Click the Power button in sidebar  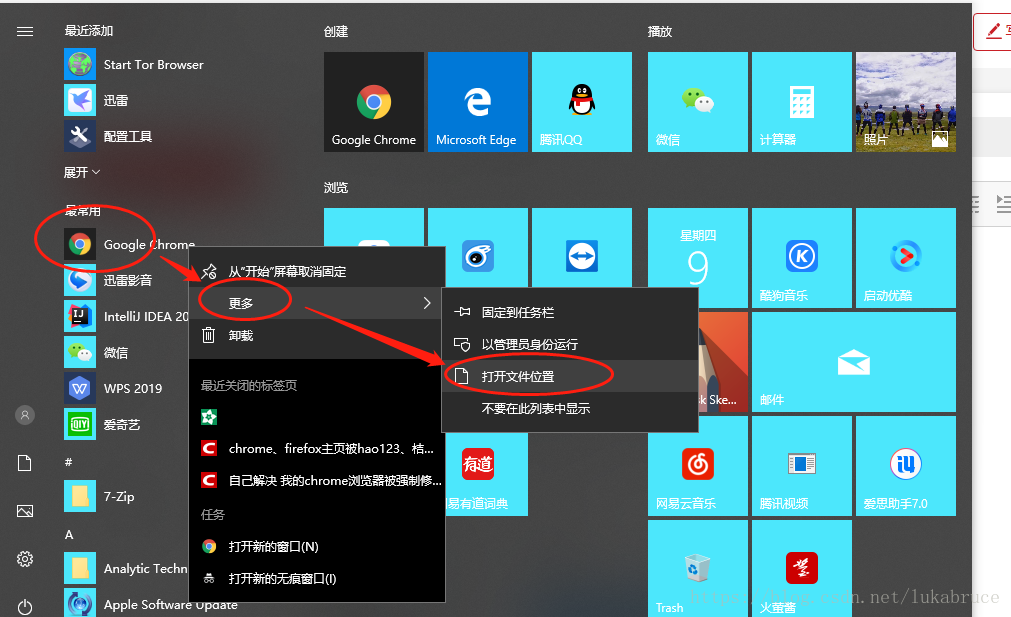pos(25,607)
